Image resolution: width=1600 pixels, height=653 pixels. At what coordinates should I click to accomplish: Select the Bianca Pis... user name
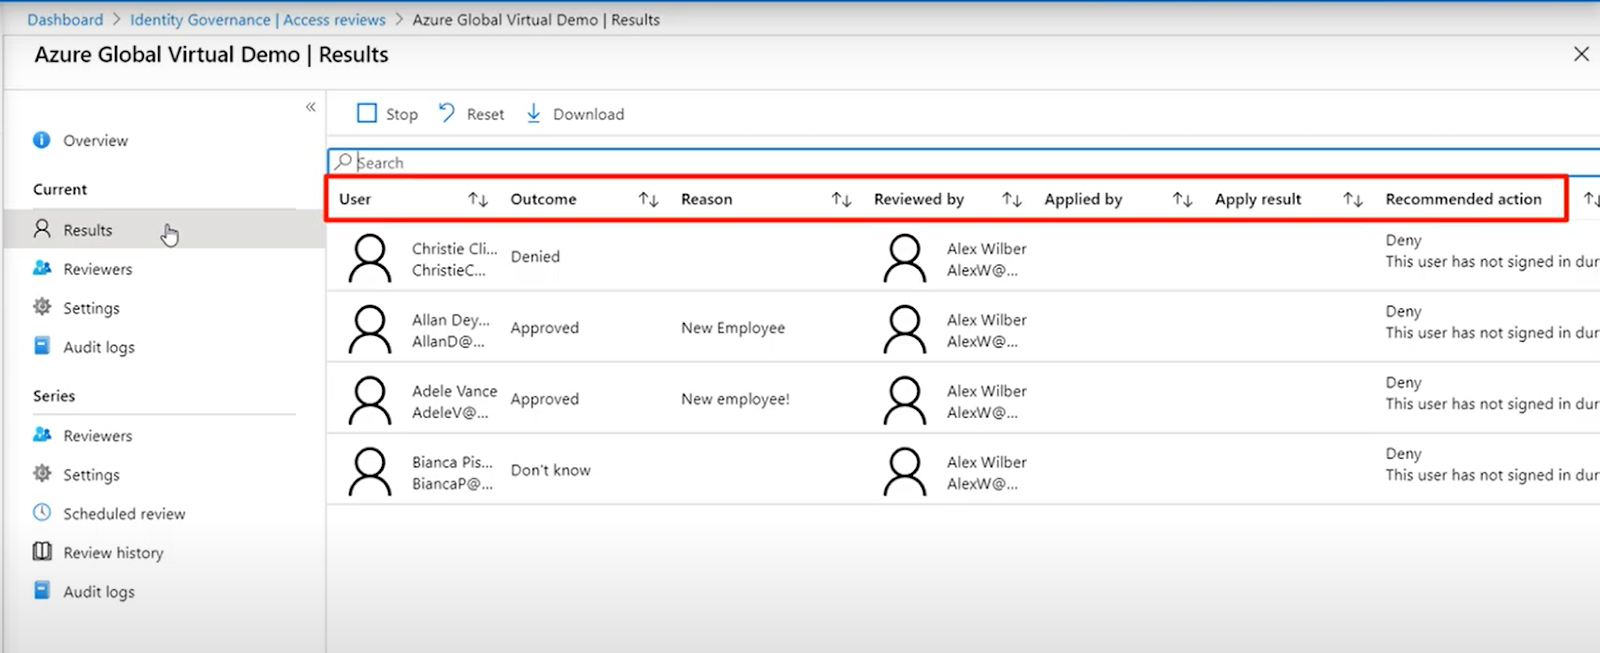click(452, 462)
